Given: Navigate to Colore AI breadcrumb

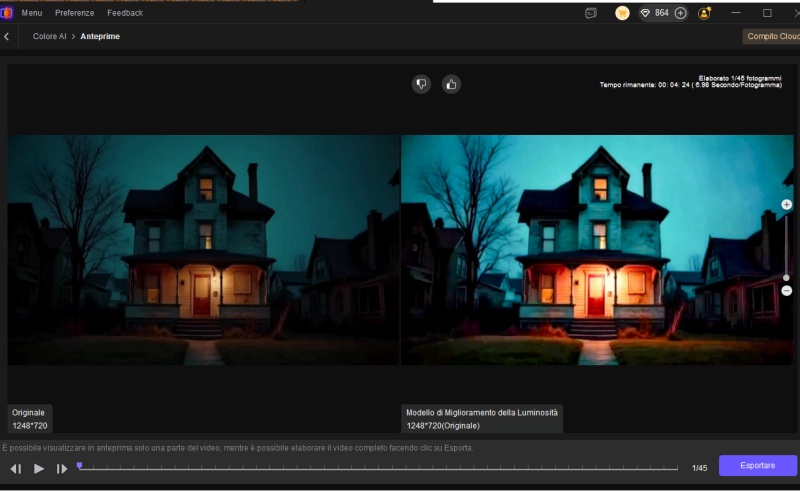Looking at the screenshot, I should coord(49,36).
